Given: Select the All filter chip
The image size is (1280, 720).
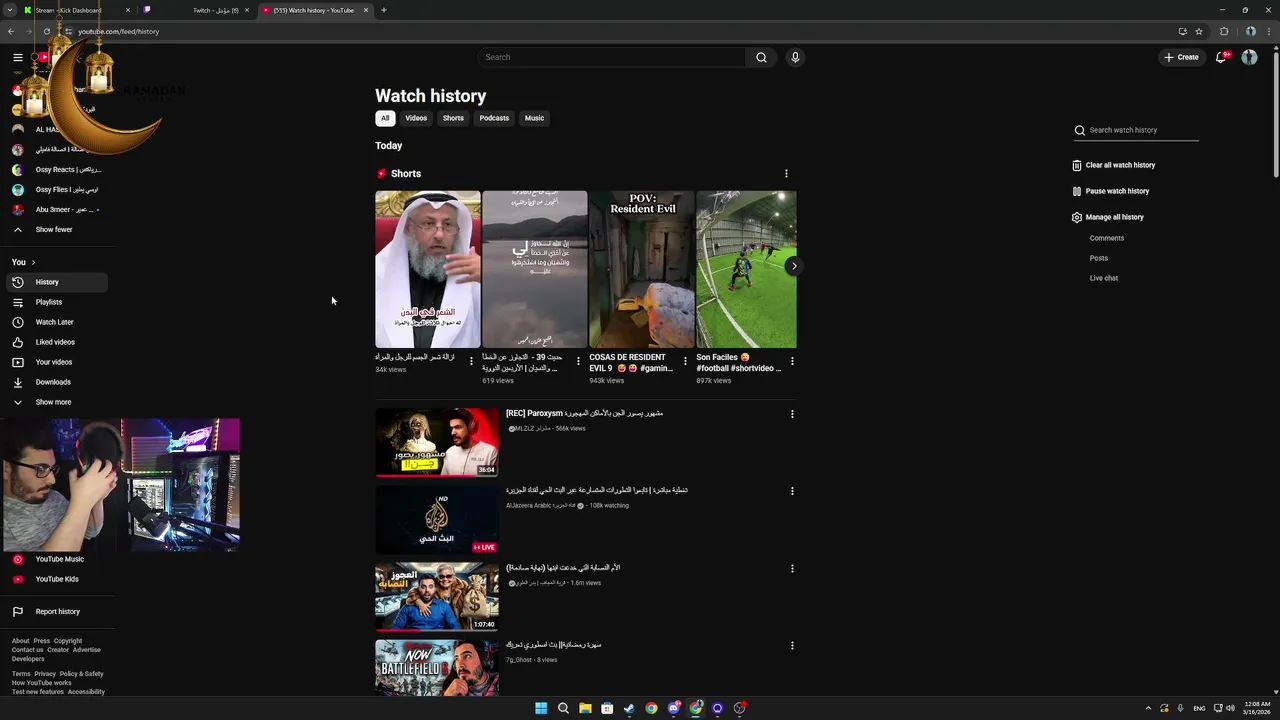Looking at the screenshot, I should [385, 118].
